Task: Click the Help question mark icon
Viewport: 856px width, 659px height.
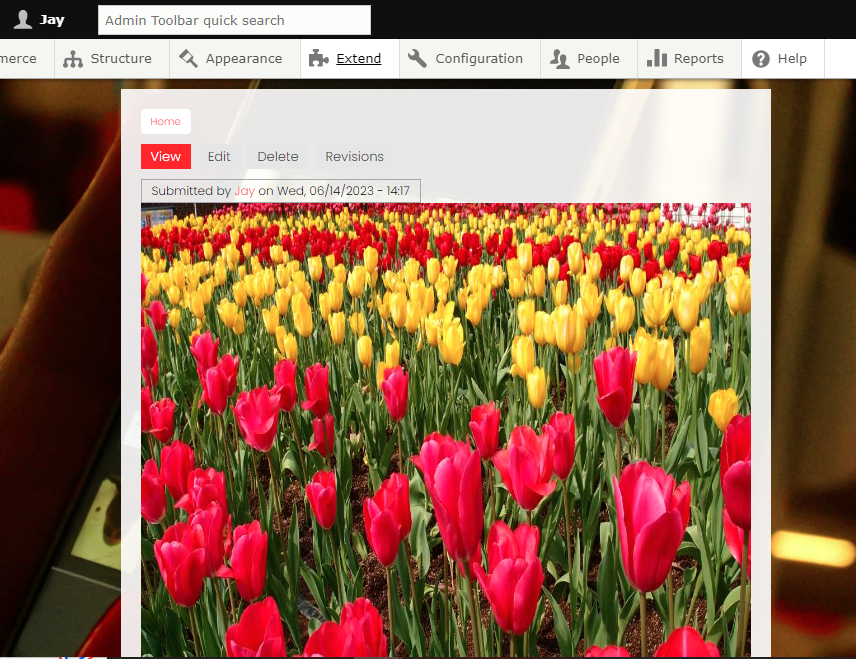Action: click(760, 58)
